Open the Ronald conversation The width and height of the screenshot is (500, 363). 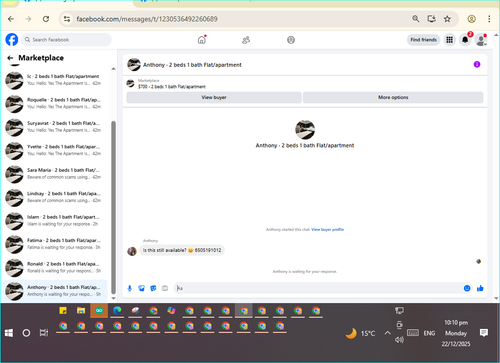55,267
